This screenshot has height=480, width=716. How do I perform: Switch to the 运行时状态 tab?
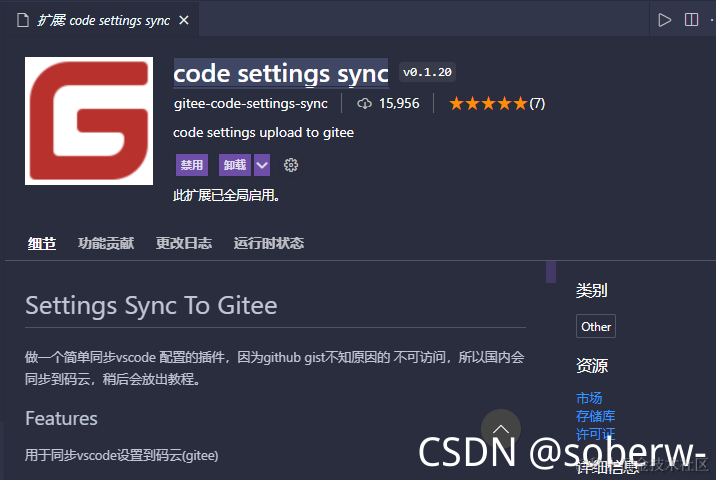click(x=268, y=243)
